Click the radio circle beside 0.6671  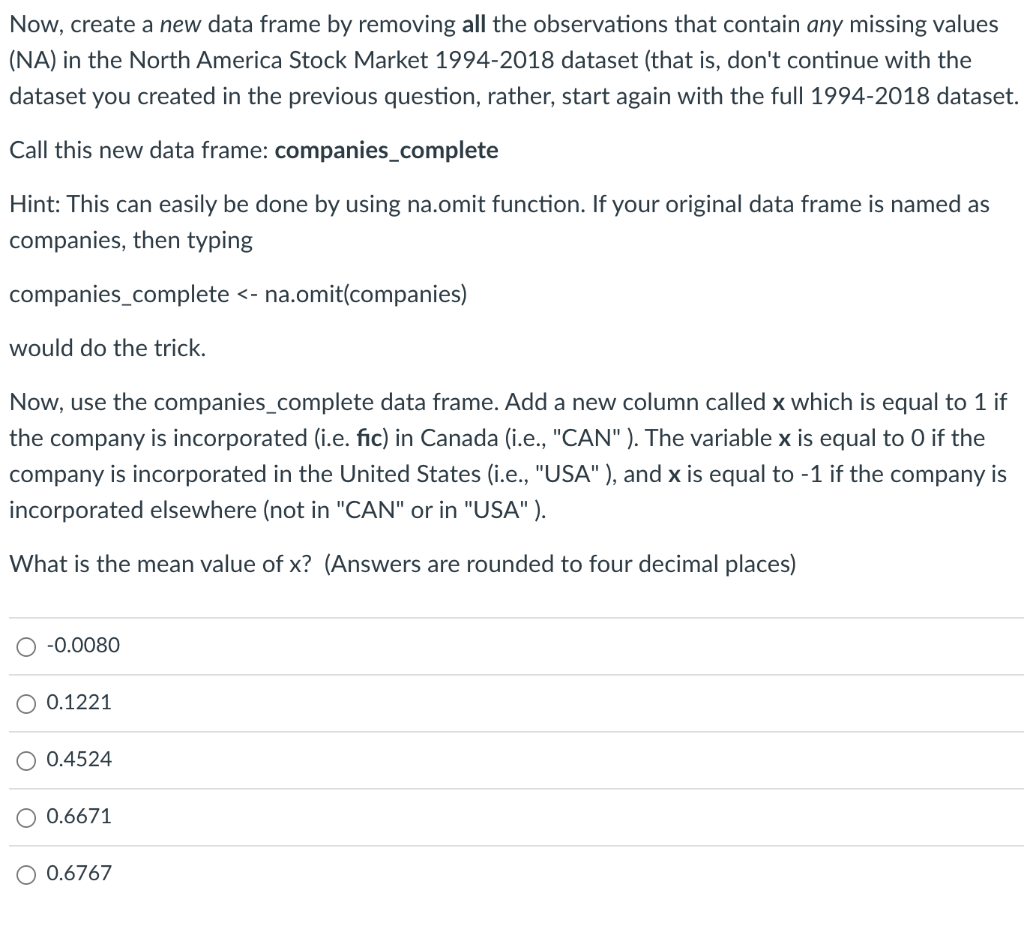pyautogui.click(x=25, y=817)
